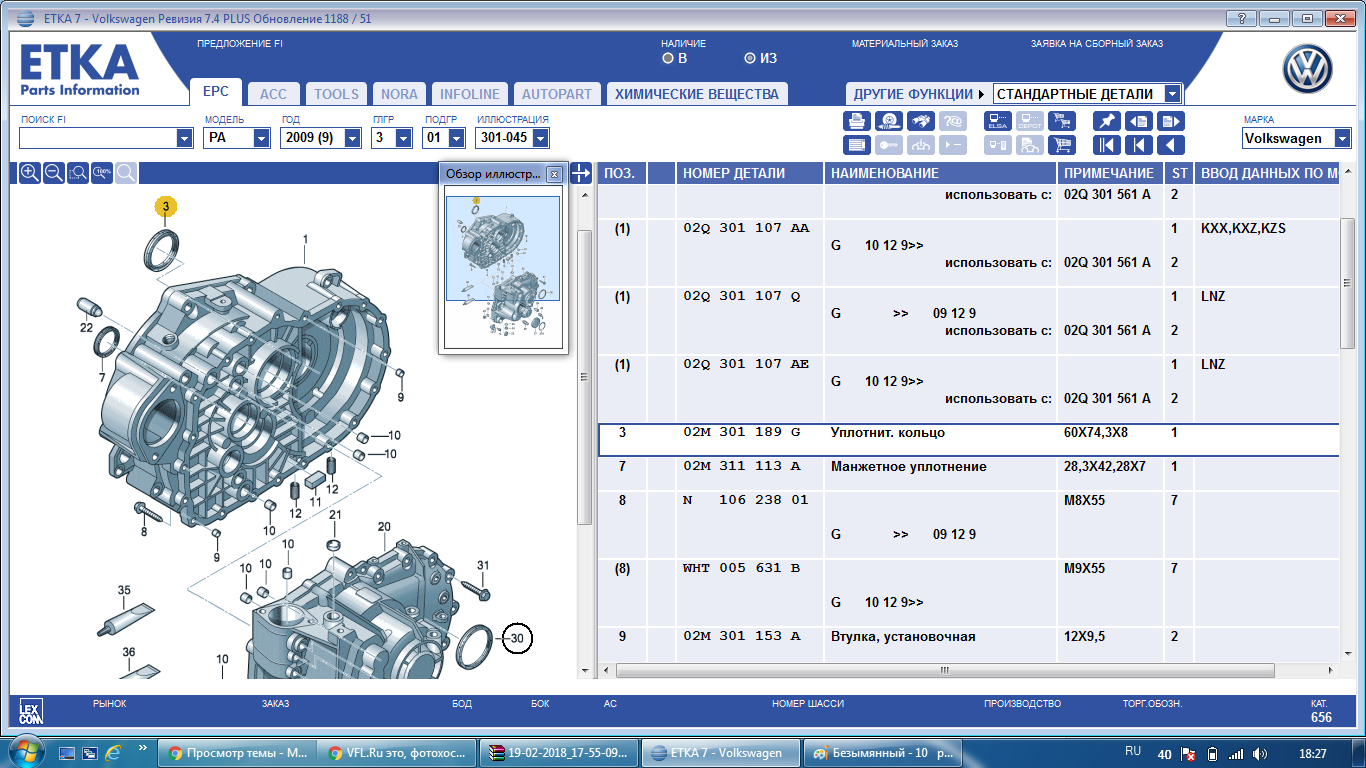
Task: Click the plain left arrow icon
Action: [x=1170, y=145]
